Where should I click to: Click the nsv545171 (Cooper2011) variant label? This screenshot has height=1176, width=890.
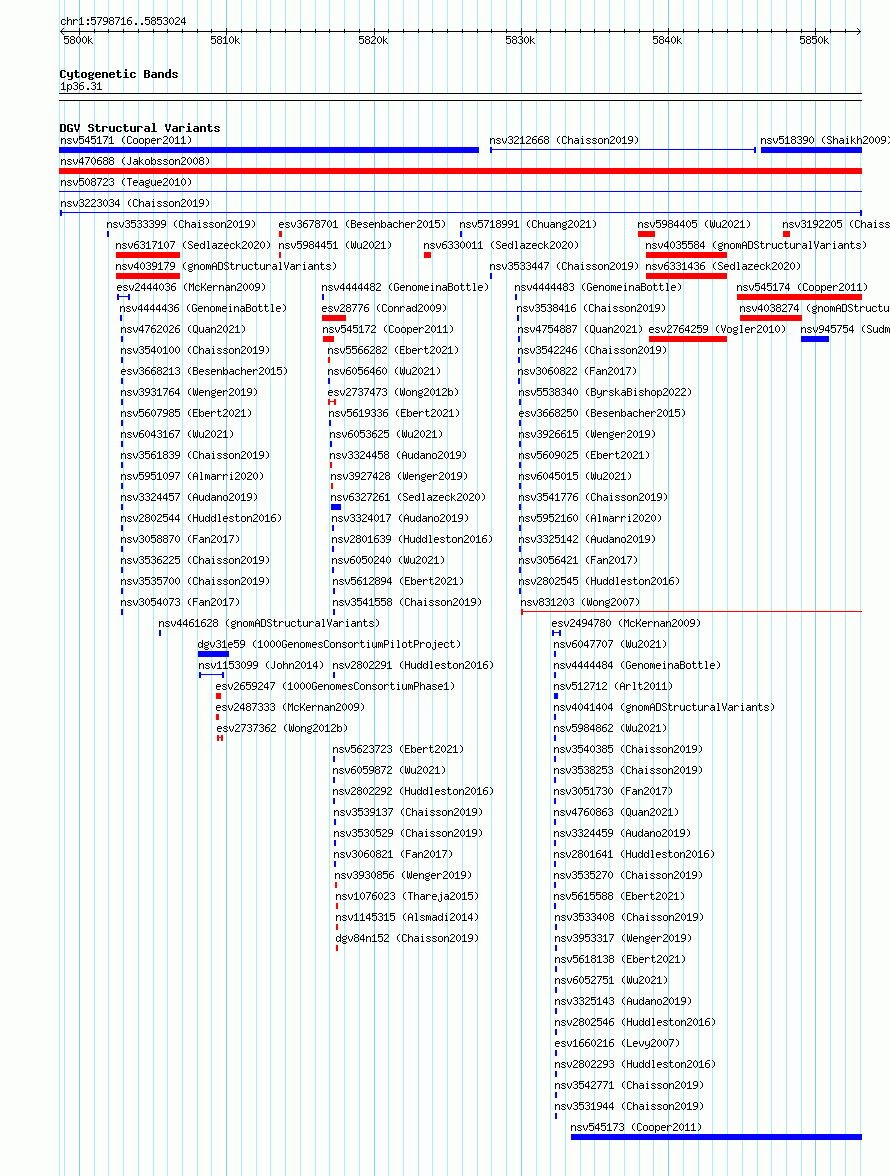pyautogui.click(x=126, y=140)
